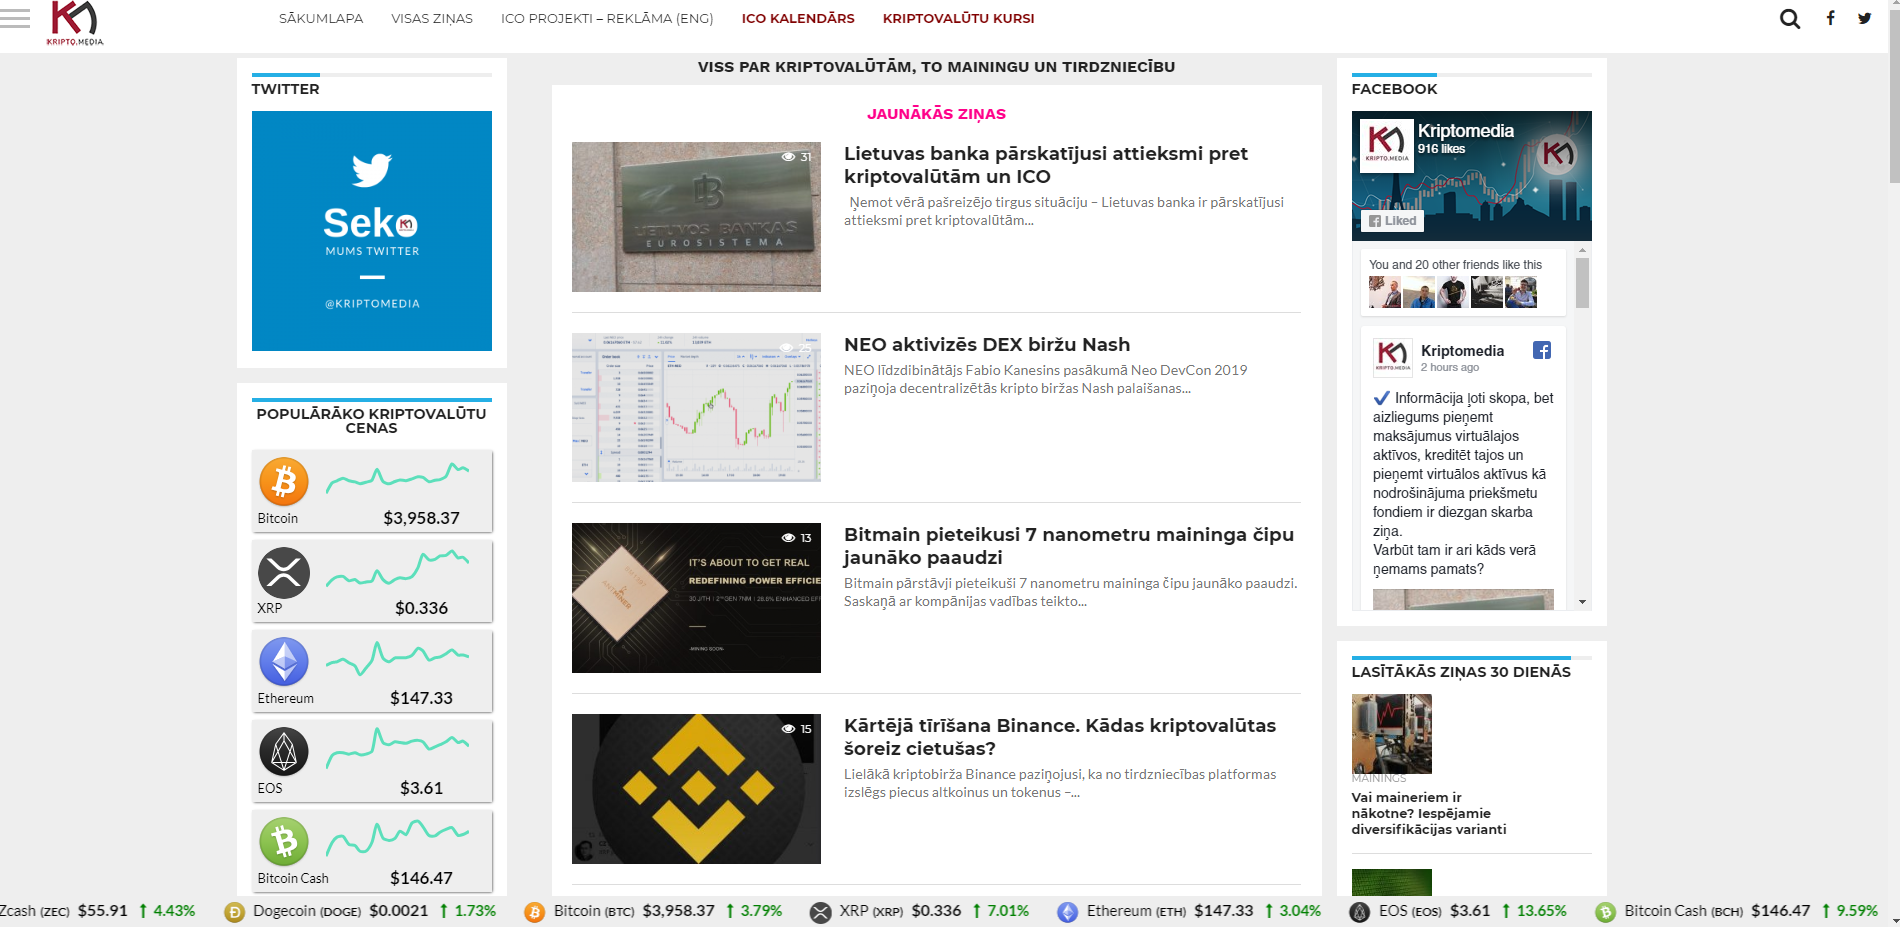
Task: Click the Dogecoin icon in the bottom ticker
Action: 235,911
